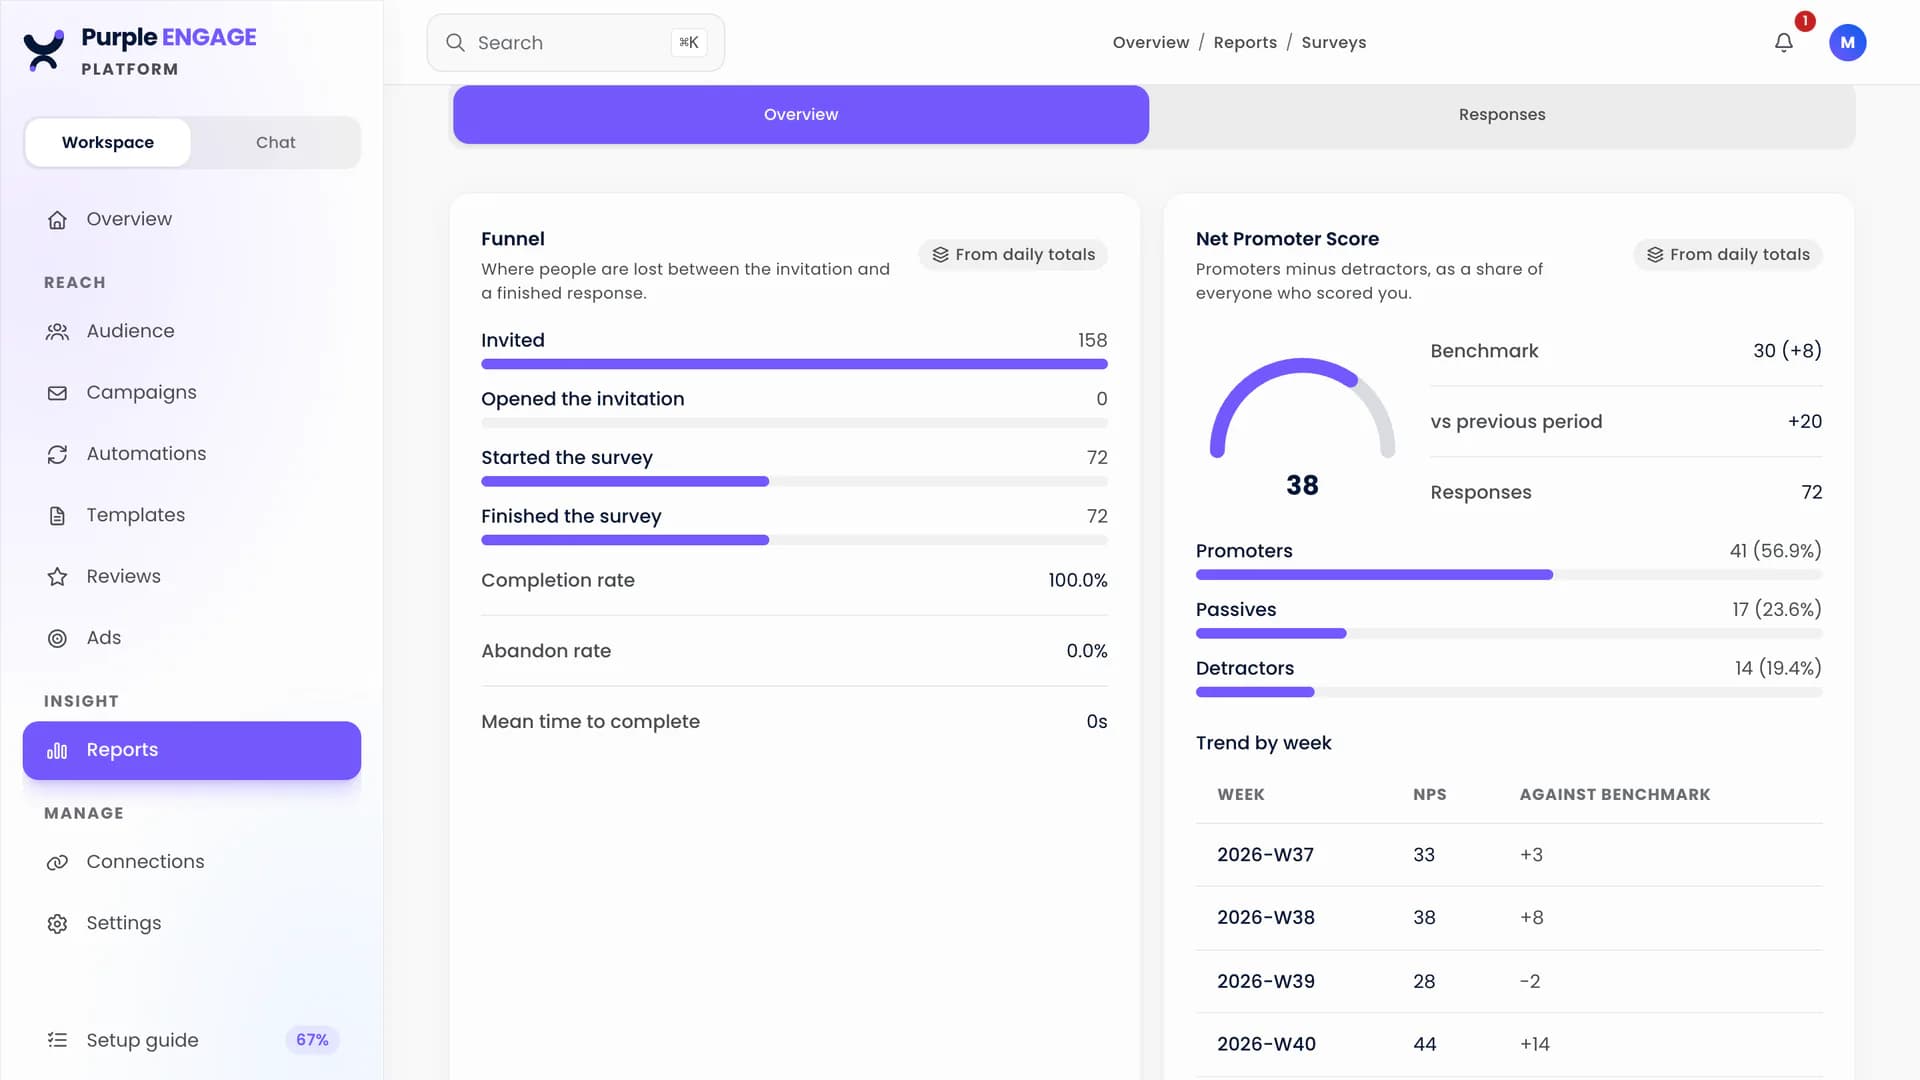Image resolution: width=1920 pixels, height=1080 pixels.
Task: Click the Campaigns envelope icon
Action: [57, 393]
